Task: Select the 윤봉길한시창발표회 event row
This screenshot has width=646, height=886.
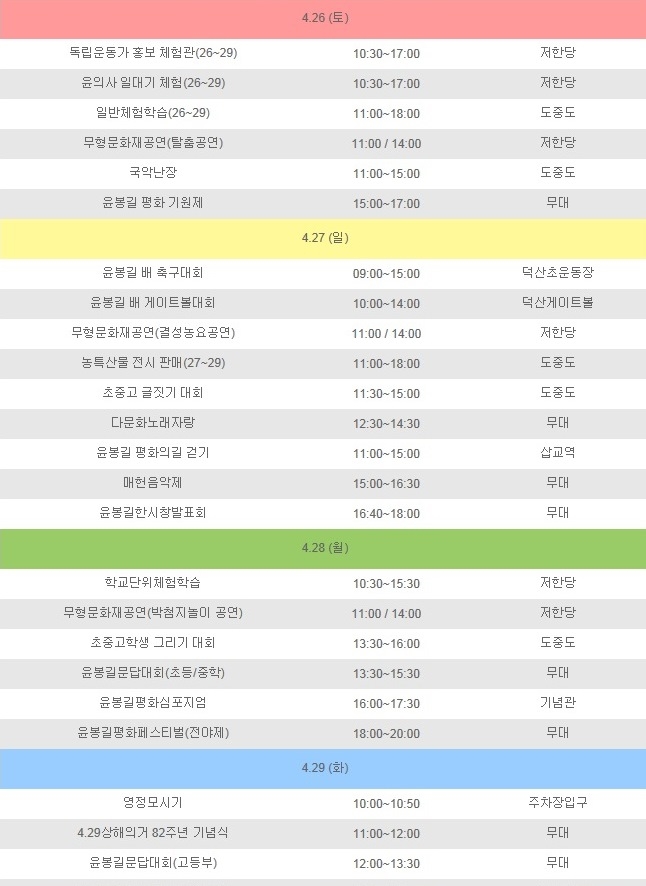Action: (x=153, y=513)
